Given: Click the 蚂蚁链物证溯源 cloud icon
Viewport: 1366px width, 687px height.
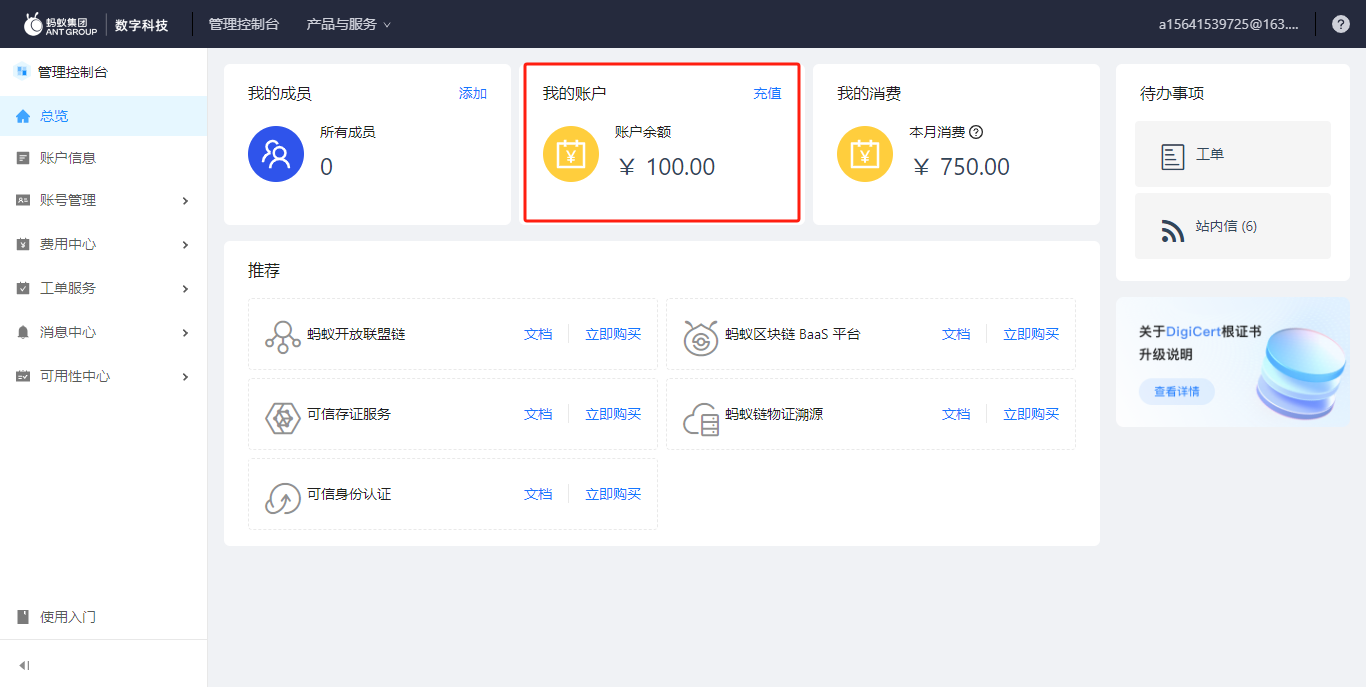Looking at the screenshot, I should [700, 419].
